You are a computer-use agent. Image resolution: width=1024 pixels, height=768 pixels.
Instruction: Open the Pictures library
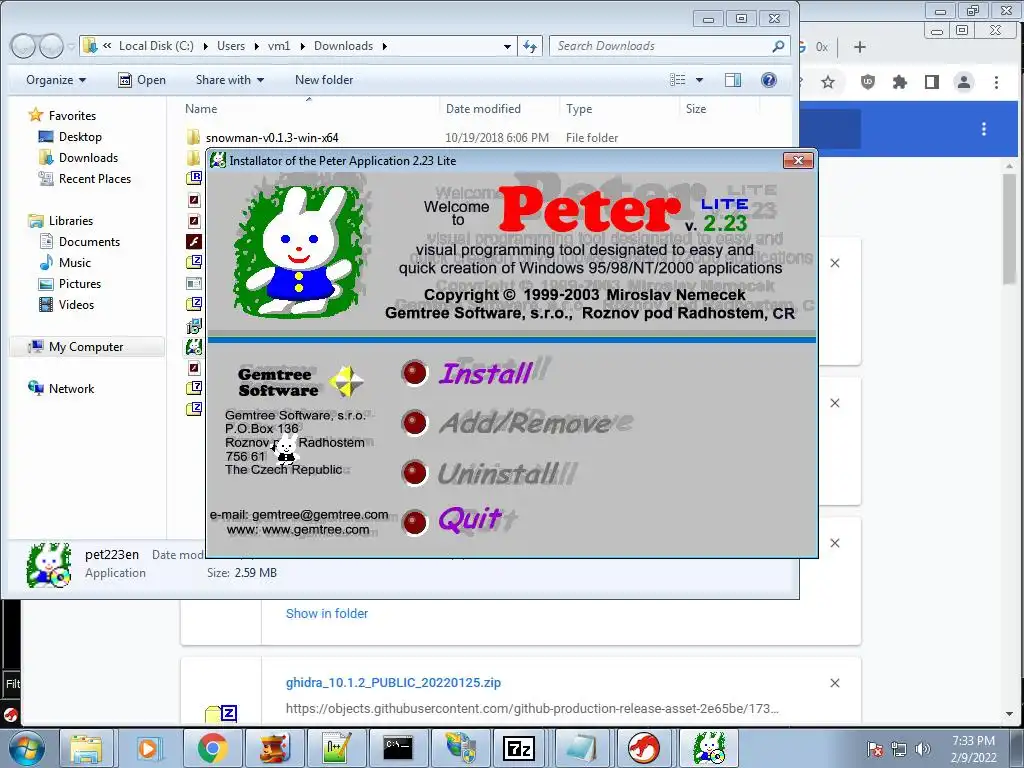coord(80,283)
